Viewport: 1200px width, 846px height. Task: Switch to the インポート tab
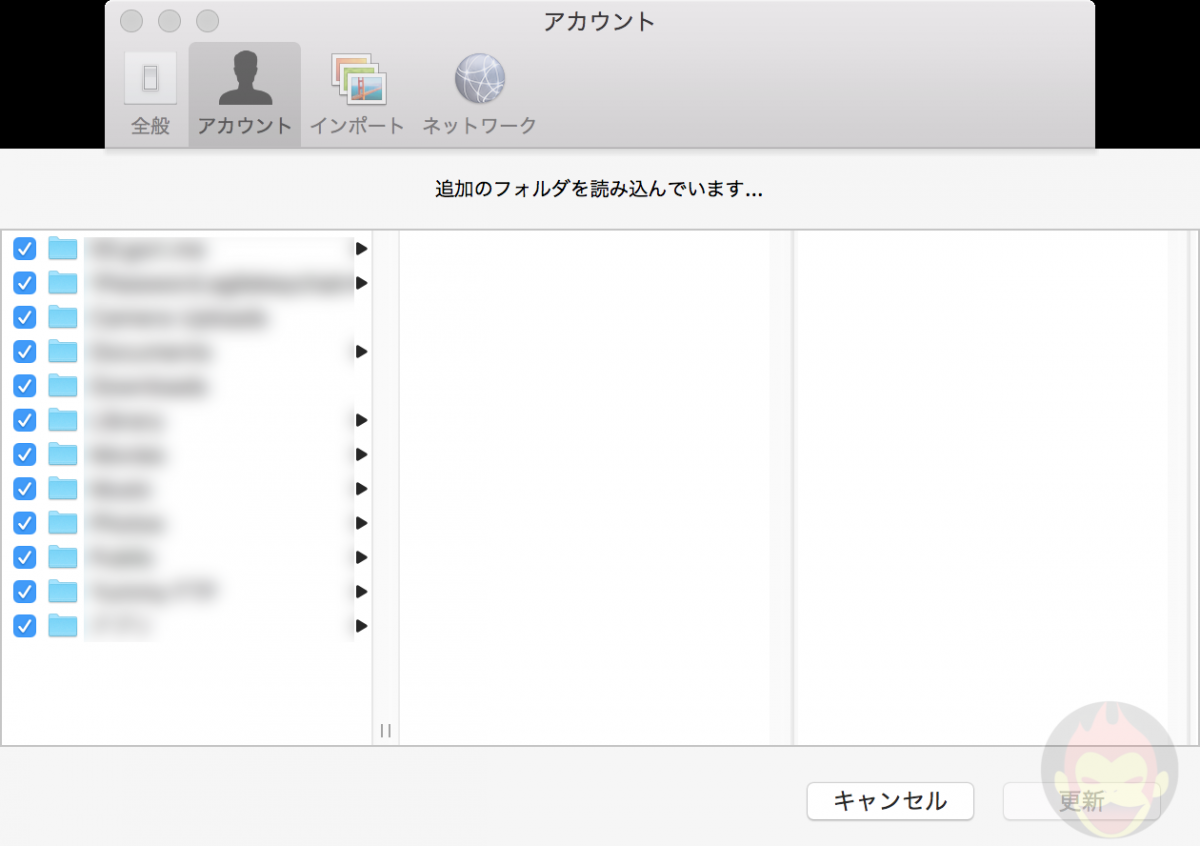pyautogui.click(x=357, y=80)
